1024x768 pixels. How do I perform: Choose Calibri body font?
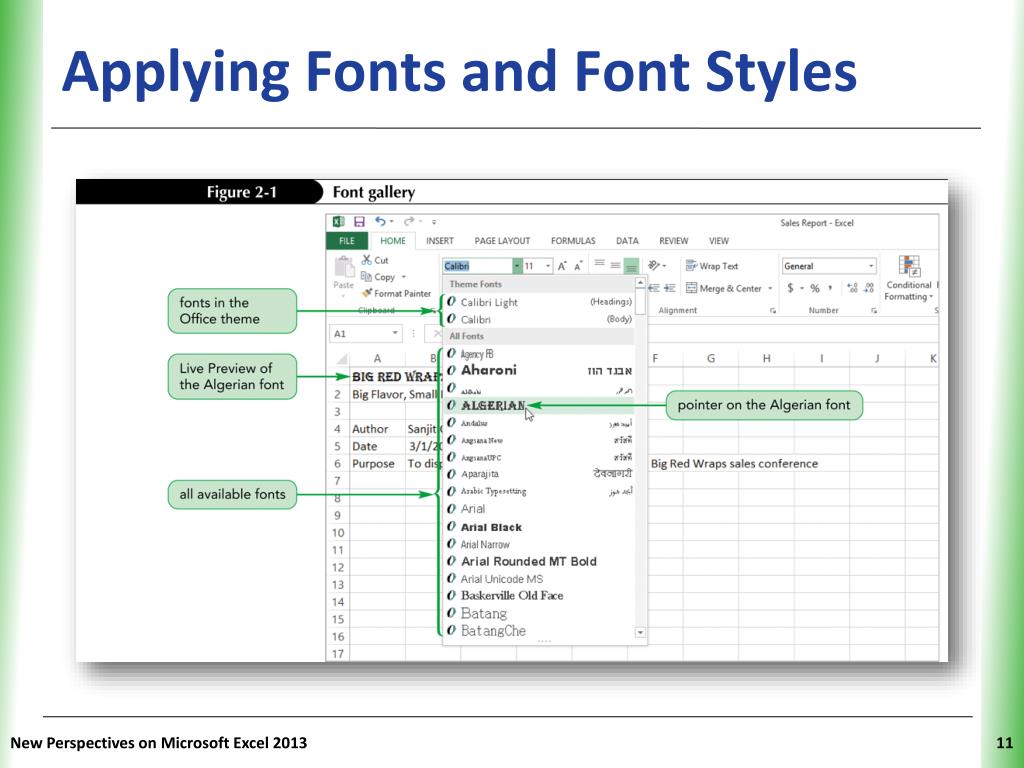[x=539, y=319]
